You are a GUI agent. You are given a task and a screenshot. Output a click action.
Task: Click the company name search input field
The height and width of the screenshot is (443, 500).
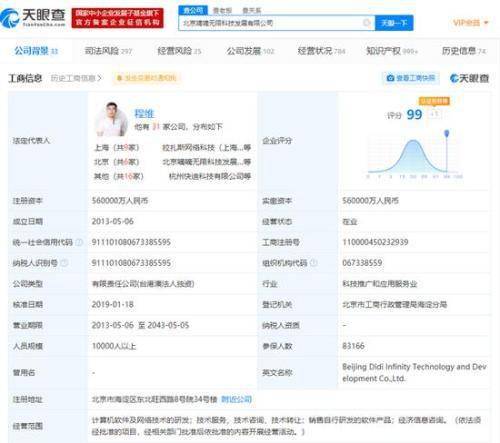click(272, 23)
